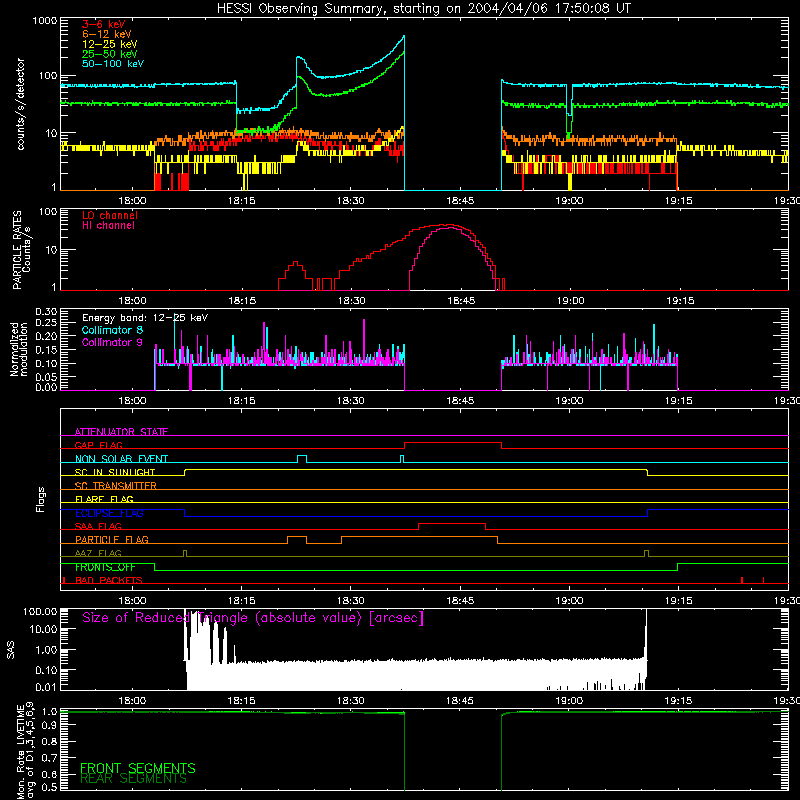The width and height of the screenshot is (800, 800).
Task: Click the SC IN SUNLIGHT flag label
Action: tap(115, 472)
